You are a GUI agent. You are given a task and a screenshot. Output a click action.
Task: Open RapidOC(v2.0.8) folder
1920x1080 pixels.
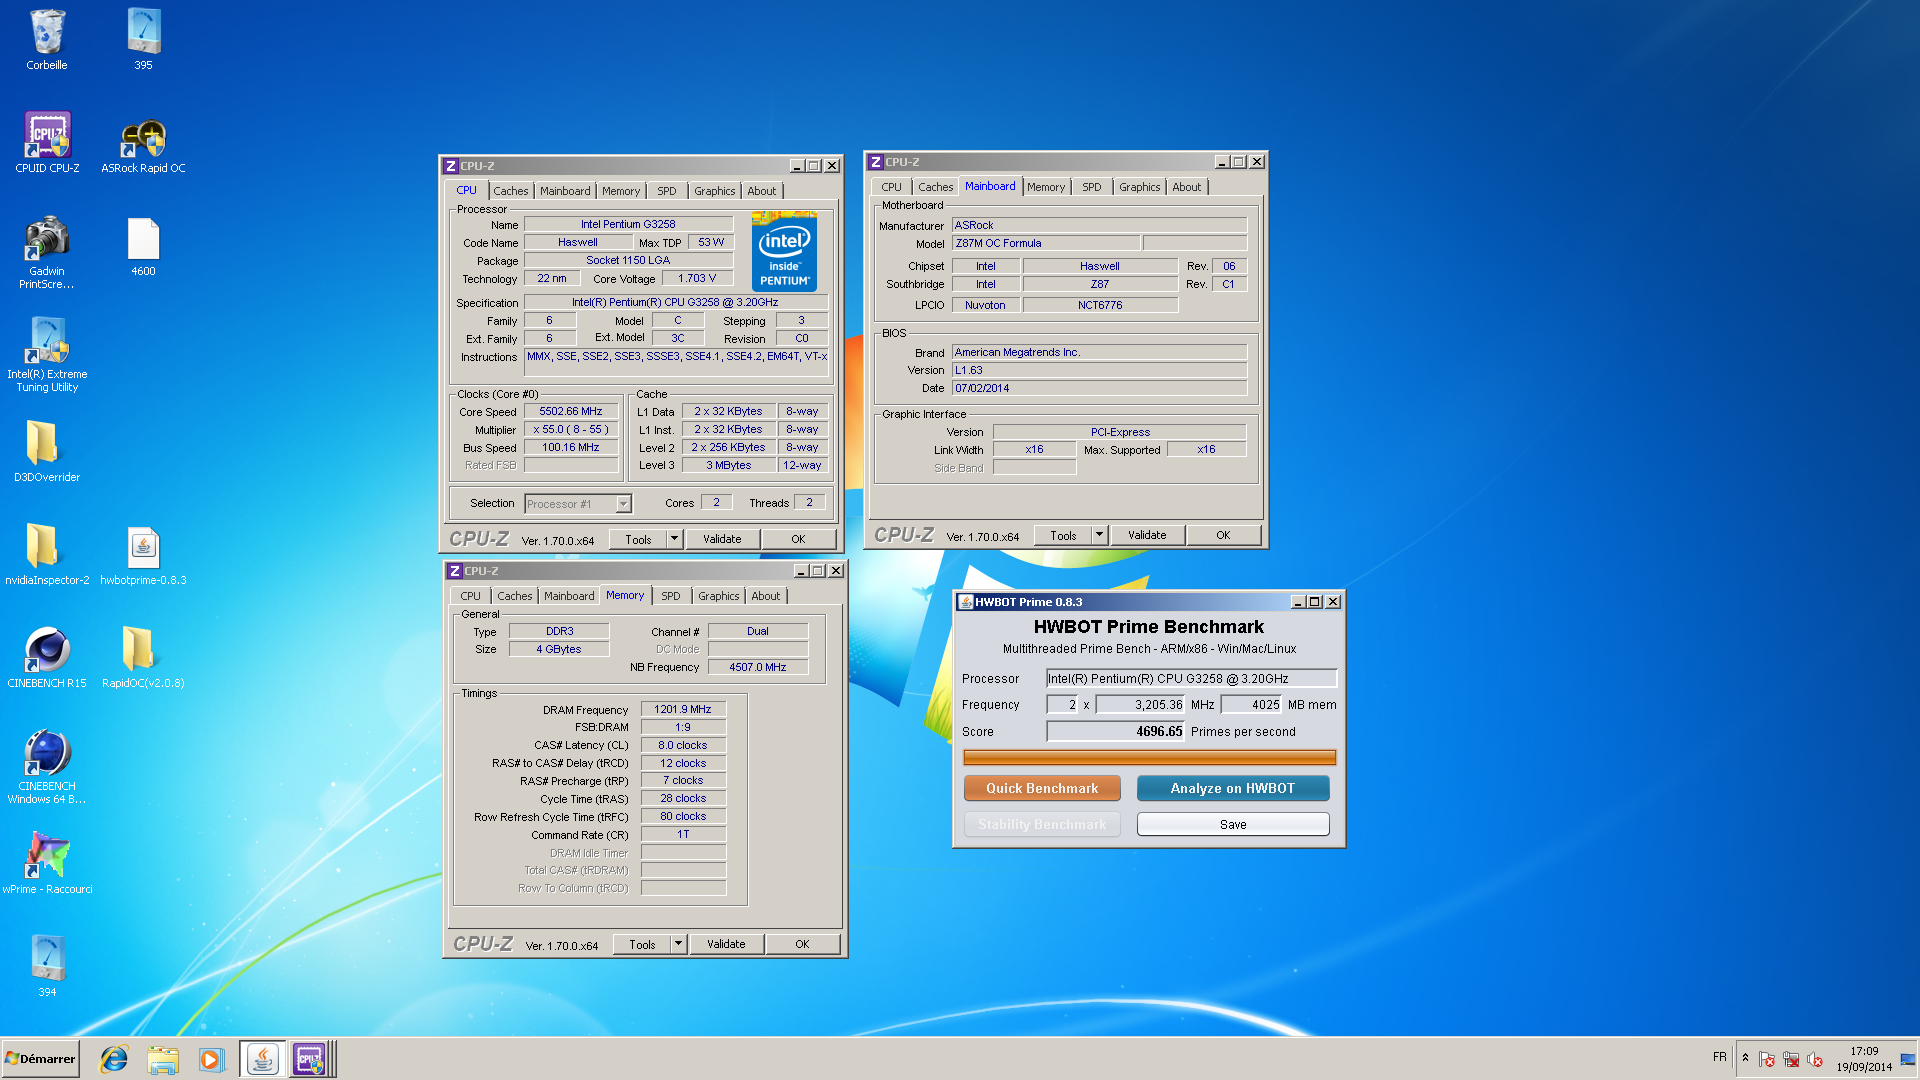click(143, 658)
